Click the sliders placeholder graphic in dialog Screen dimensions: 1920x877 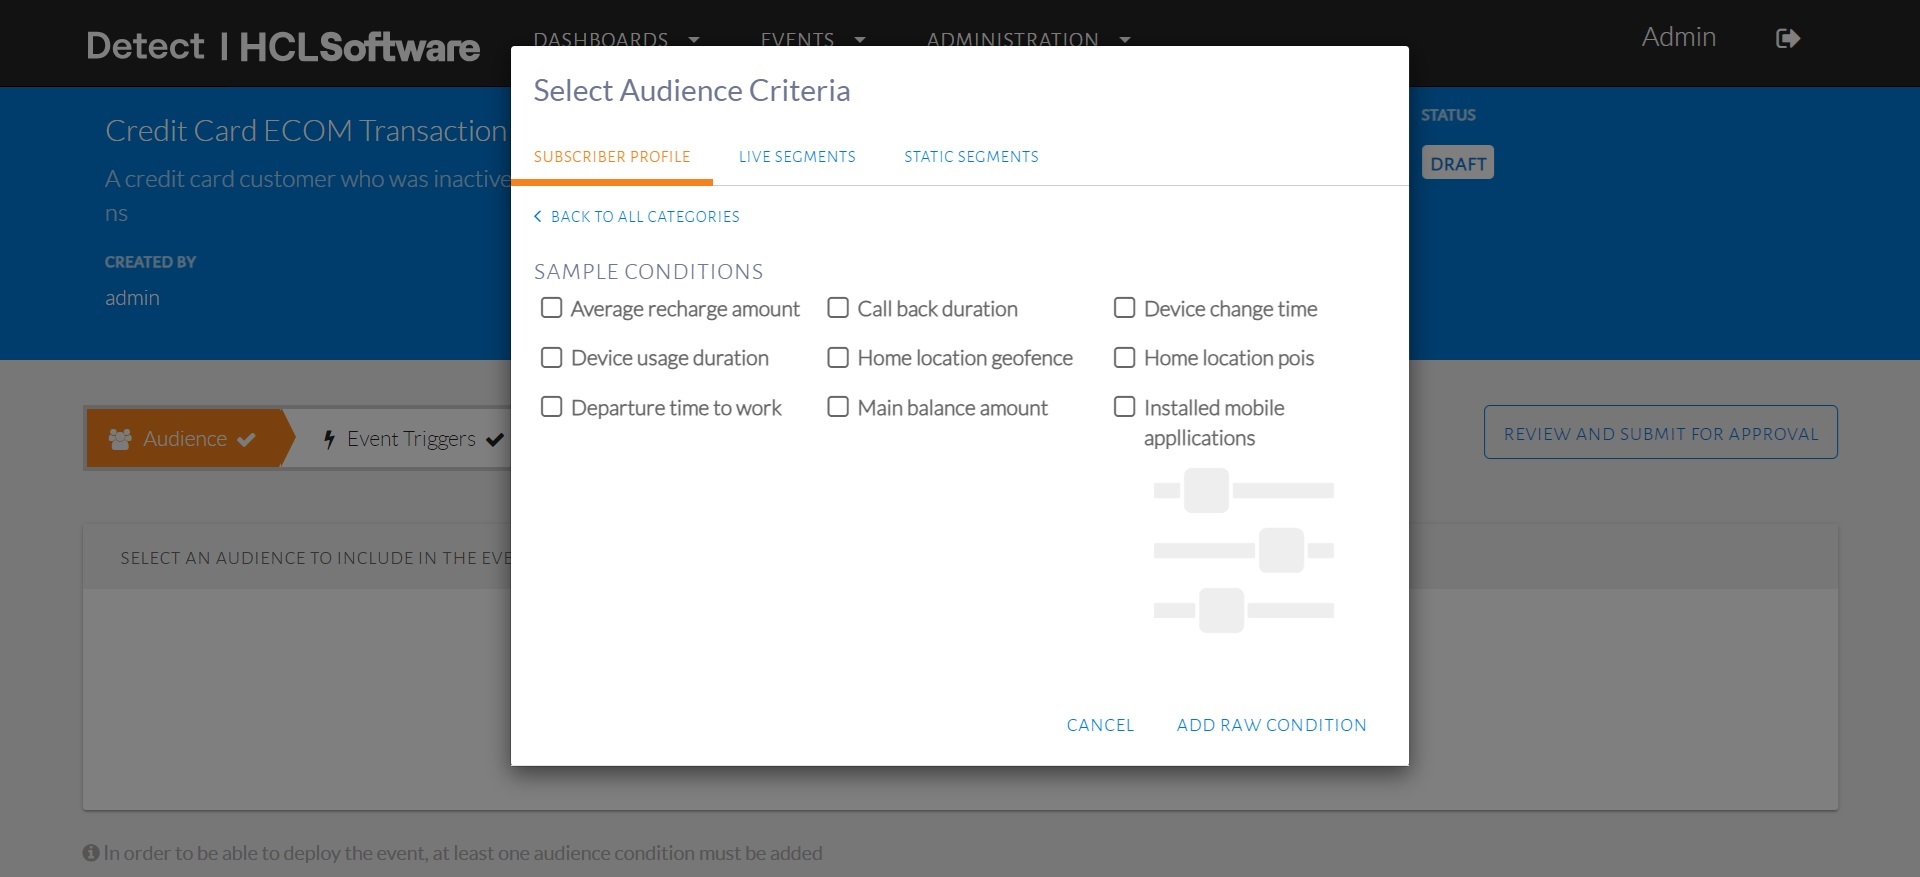click(x=1243, y=551)
